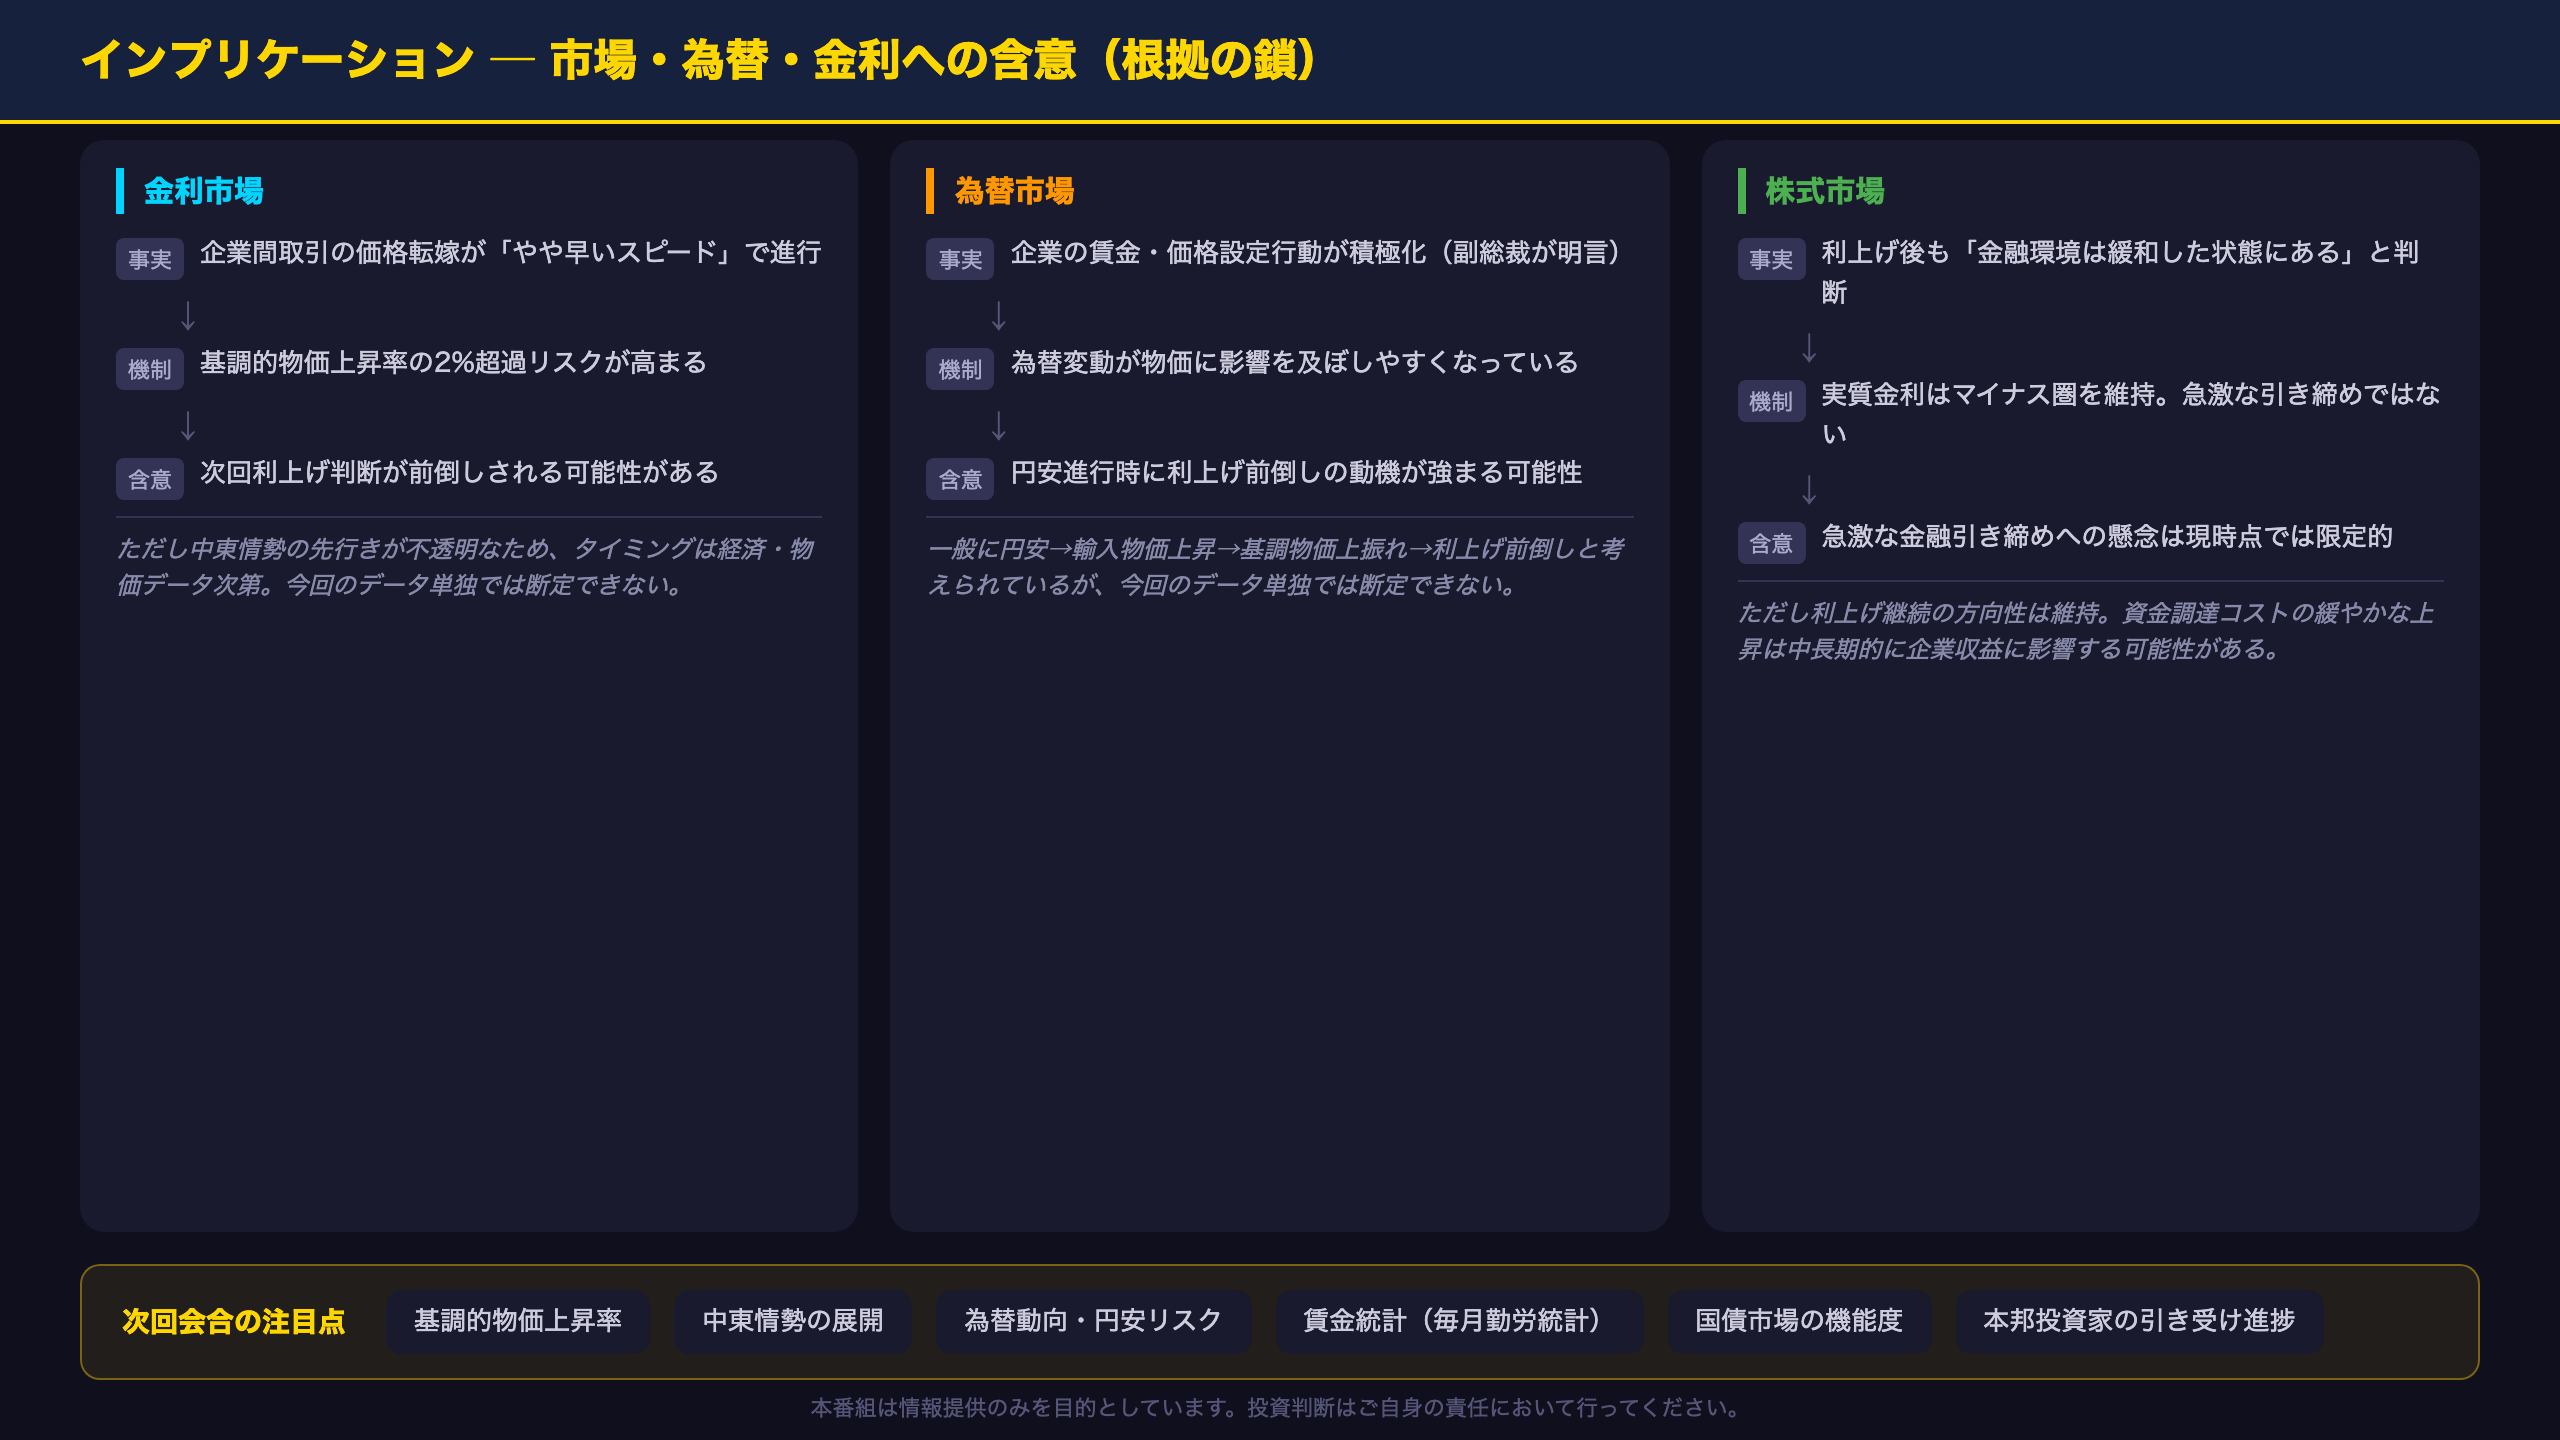Select the 賃金統計（毎月勤労統計） chip
This screenshot has width=2560, height=1440.
pos(1459,1321)
